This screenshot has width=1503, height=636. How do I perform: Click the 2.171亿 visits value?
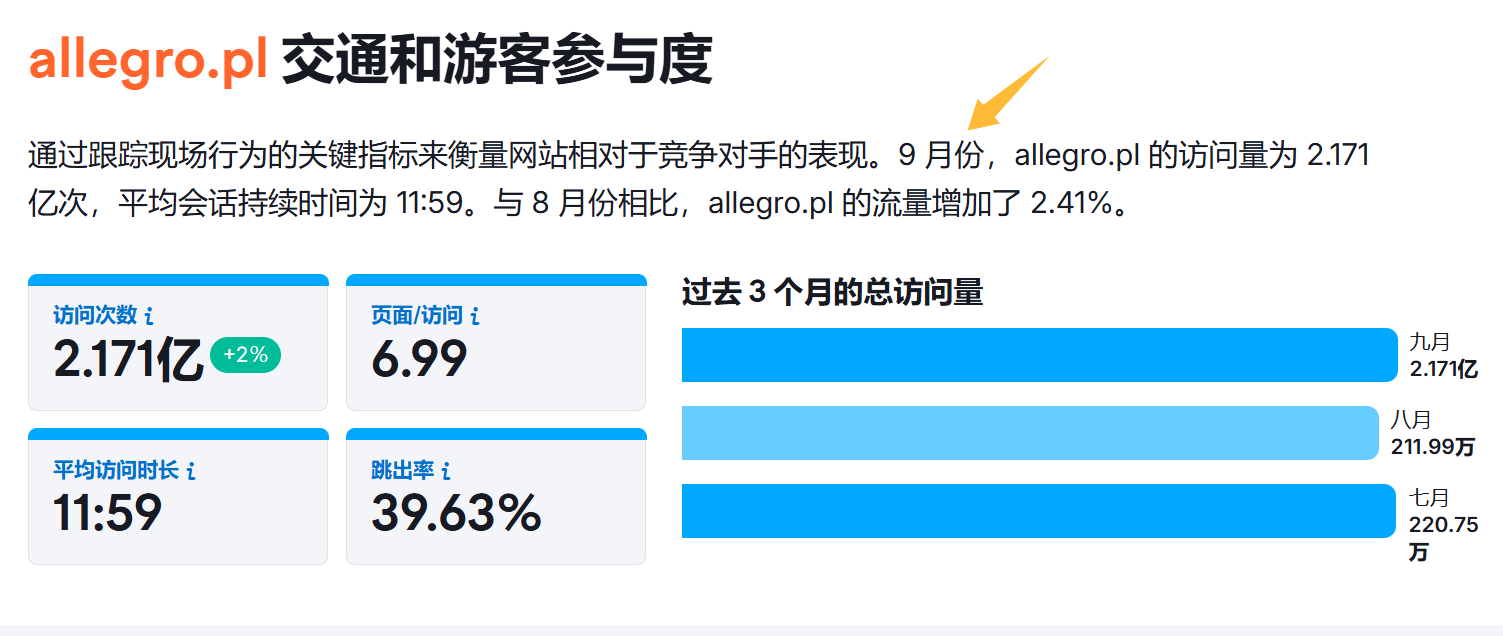pyautogui.click(x=128, y=360)
